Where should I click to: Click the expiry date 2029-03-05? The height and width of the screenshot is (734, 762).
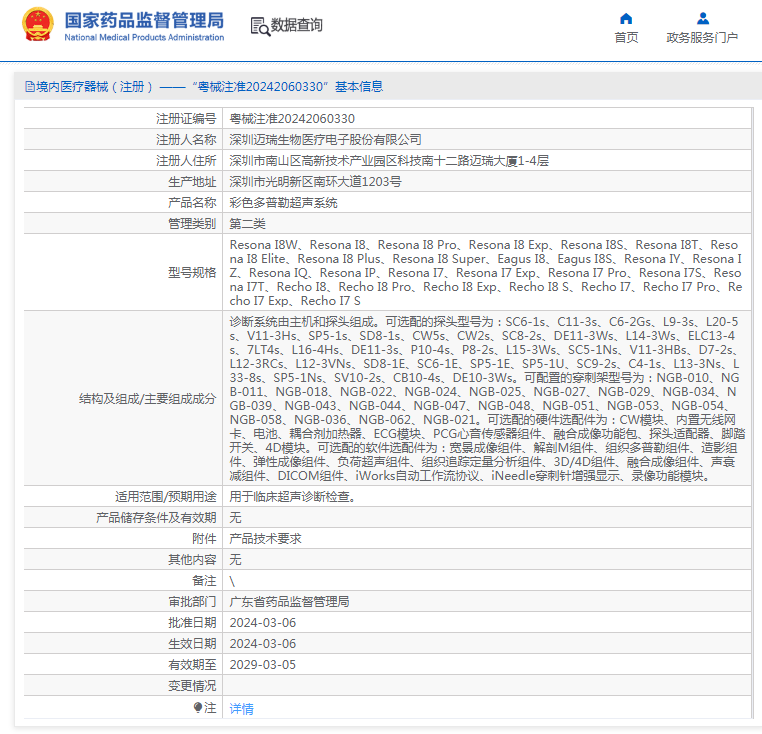tap(262, 664)
